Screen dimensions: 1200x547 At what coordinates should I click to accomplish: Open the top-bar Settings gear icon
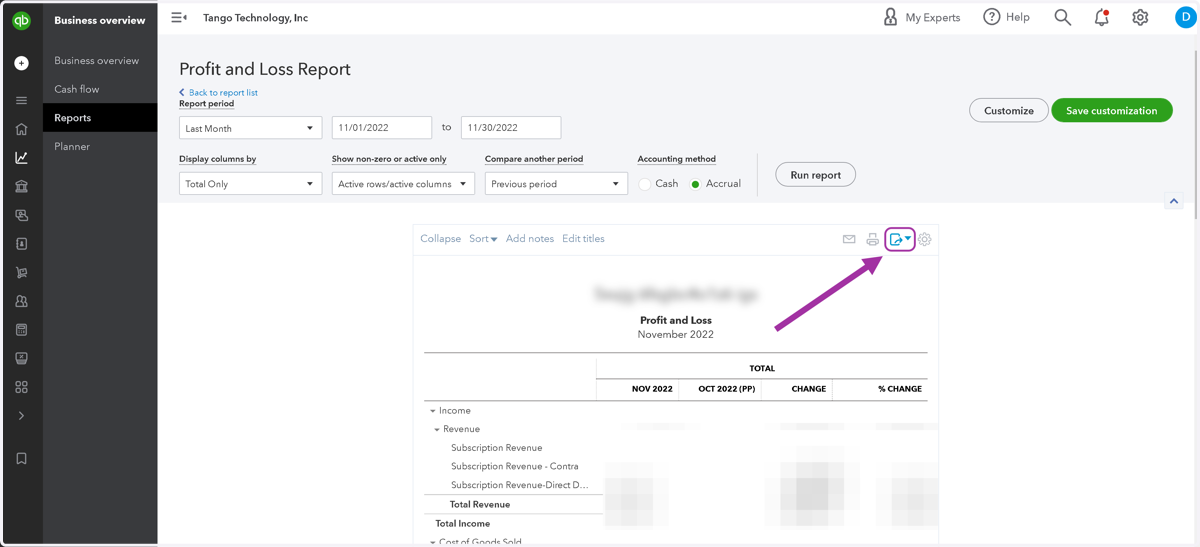pos(1140,17)
